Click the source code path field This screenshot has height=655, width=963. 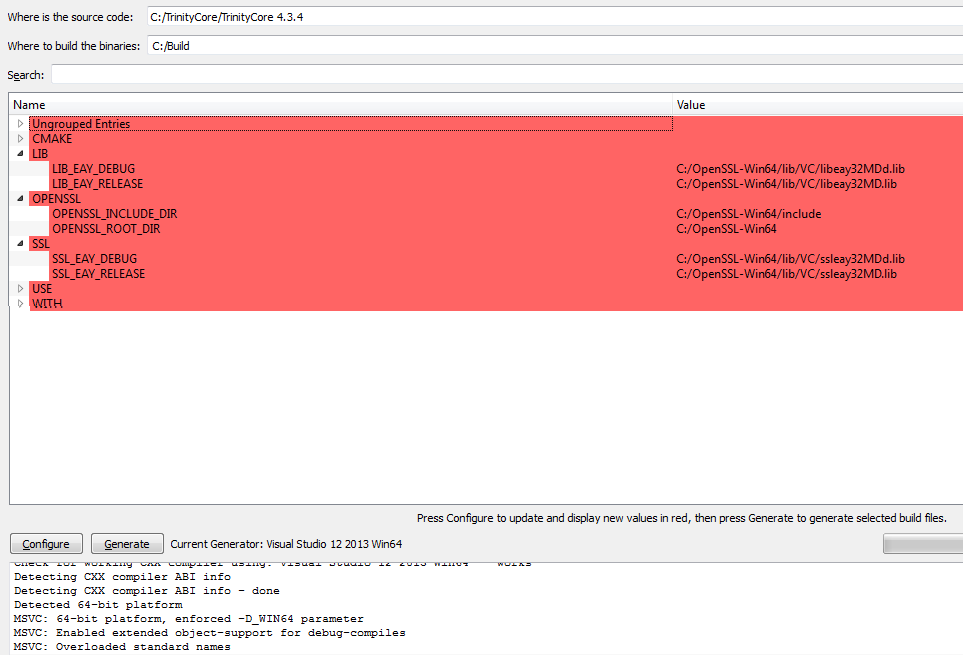[550, 17]
